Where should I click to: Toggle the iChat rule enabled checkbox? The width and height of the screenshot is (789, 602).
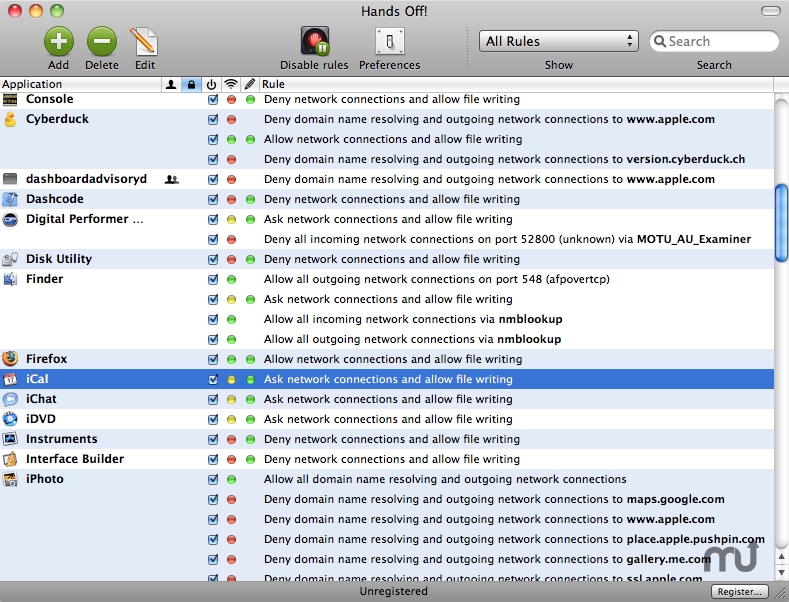[213, 399]
